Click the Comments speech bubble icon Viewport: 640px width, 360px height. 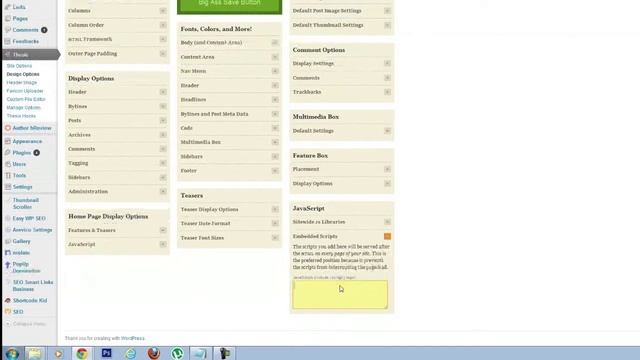8,30
